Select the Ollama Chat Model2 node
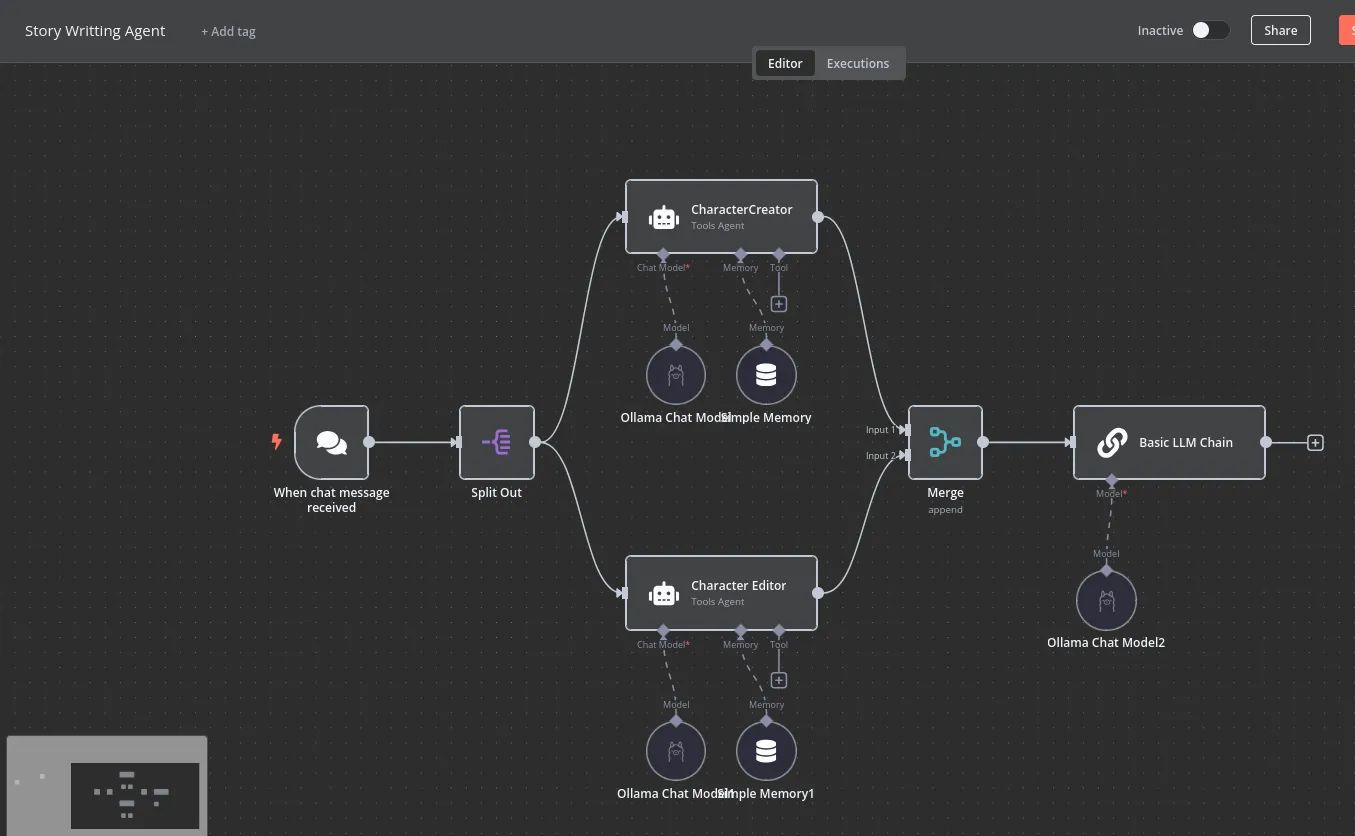 (1106, 601)
